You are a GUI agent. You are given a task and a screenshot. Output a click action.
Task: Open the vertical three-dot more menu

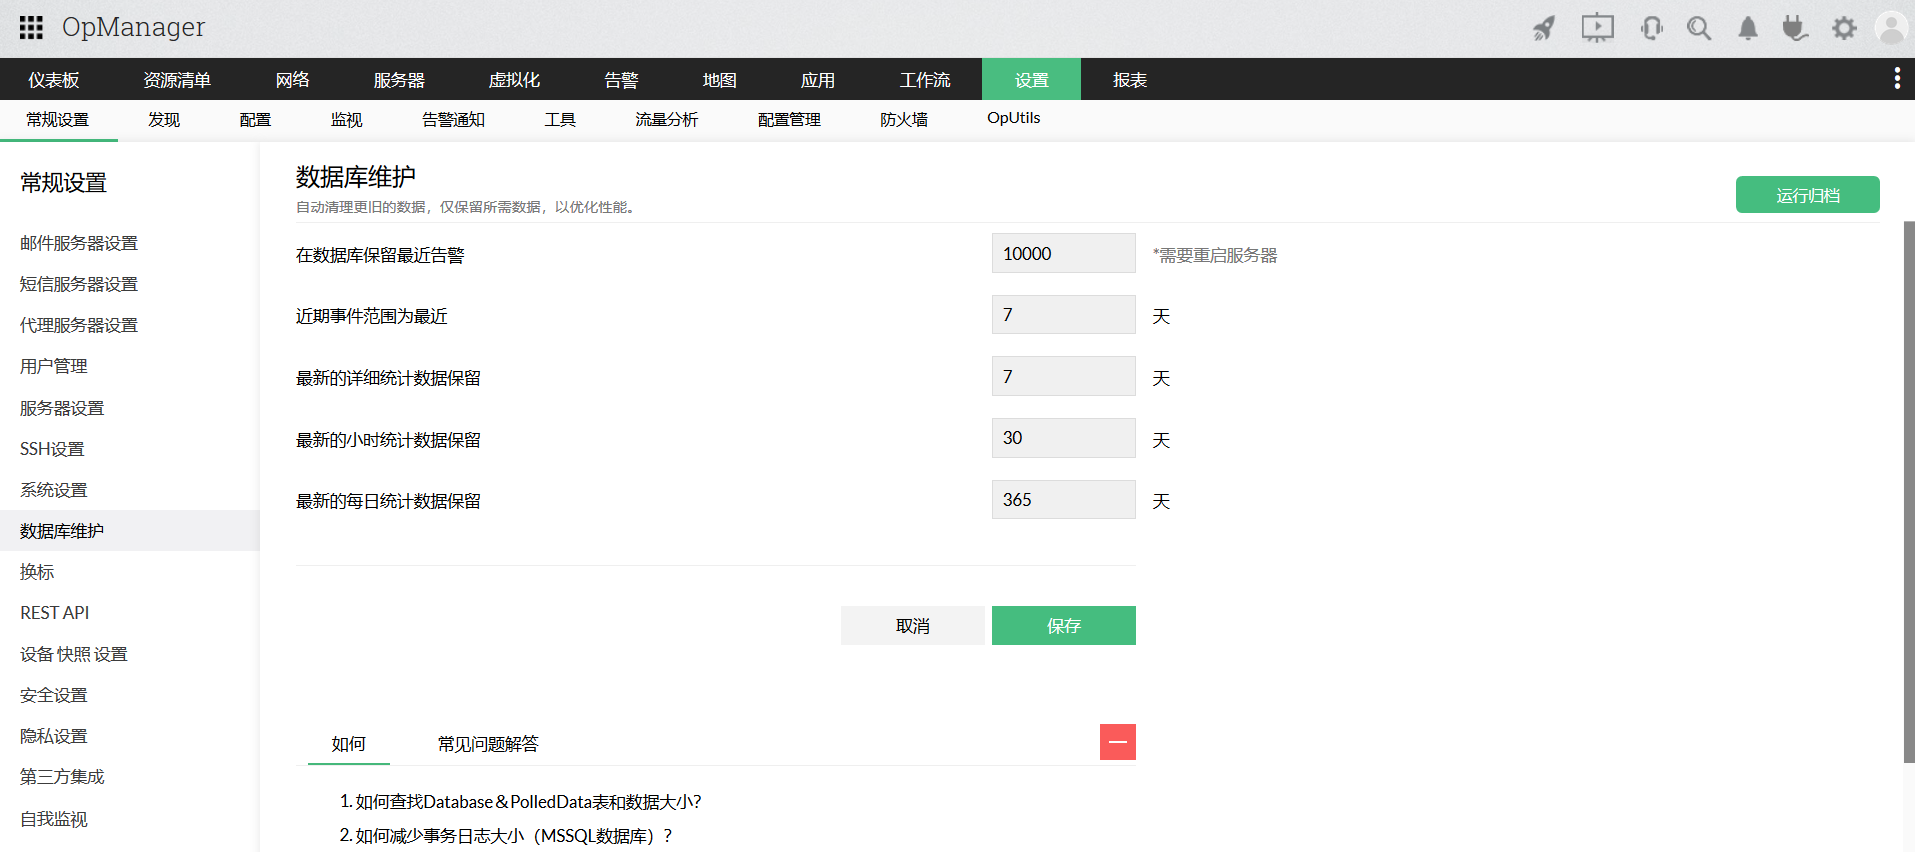tap(1897, 79)
